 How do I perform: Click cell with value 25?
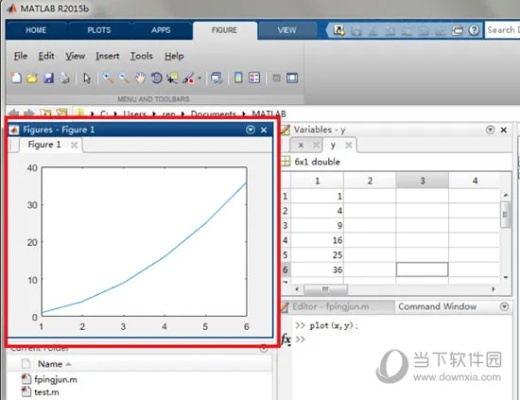(x=317, y=255)
